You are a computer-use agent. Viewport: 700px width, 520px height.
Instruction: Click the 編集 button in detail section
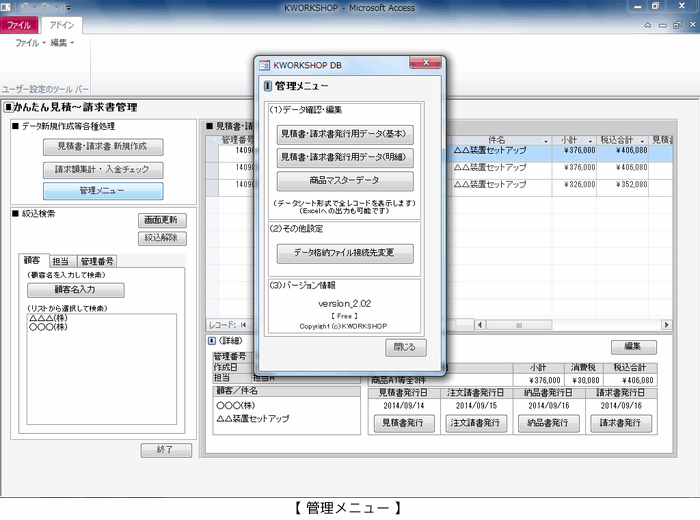pyautogui.click(x=633, y=347)
